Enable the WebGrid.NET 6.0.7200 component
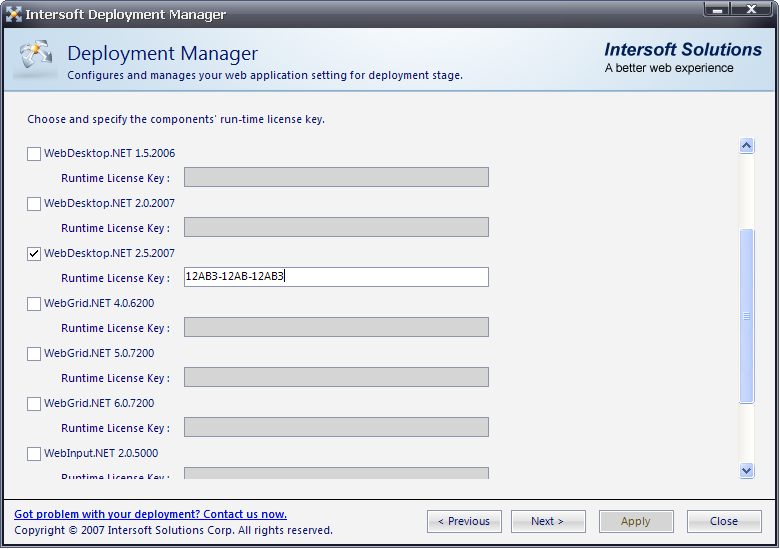 click(34, 404)
